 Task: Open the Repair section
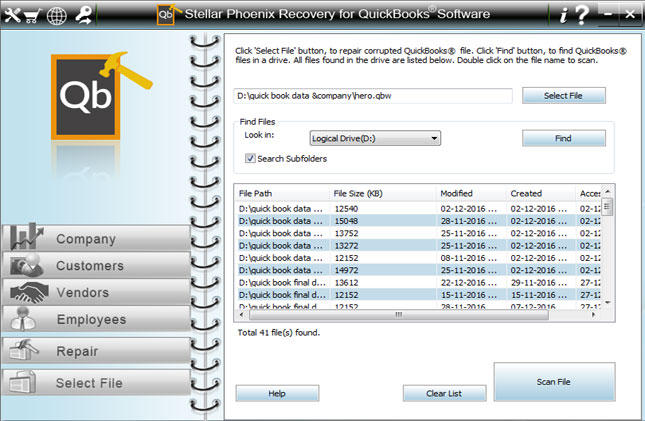coord(97,351)
